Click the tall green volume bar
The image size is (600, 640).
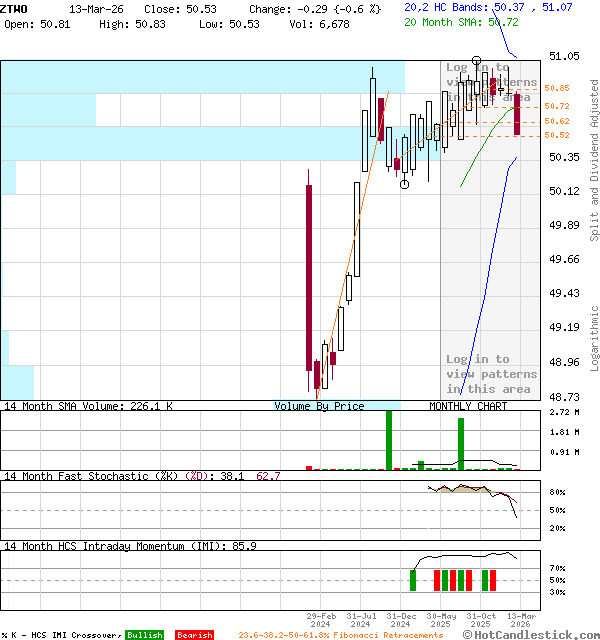pyautogui.click(x=389, y=439)
